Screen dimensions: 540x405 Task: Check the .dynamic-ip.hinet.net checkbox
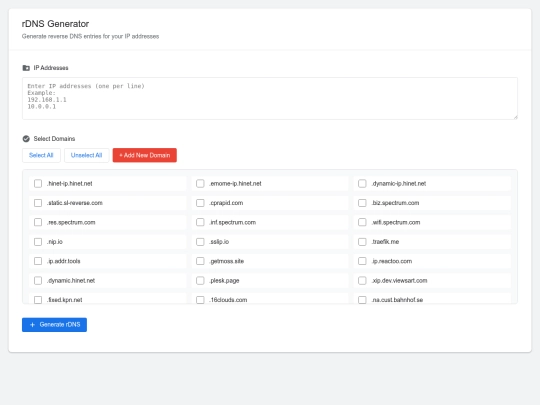point(362,184)
